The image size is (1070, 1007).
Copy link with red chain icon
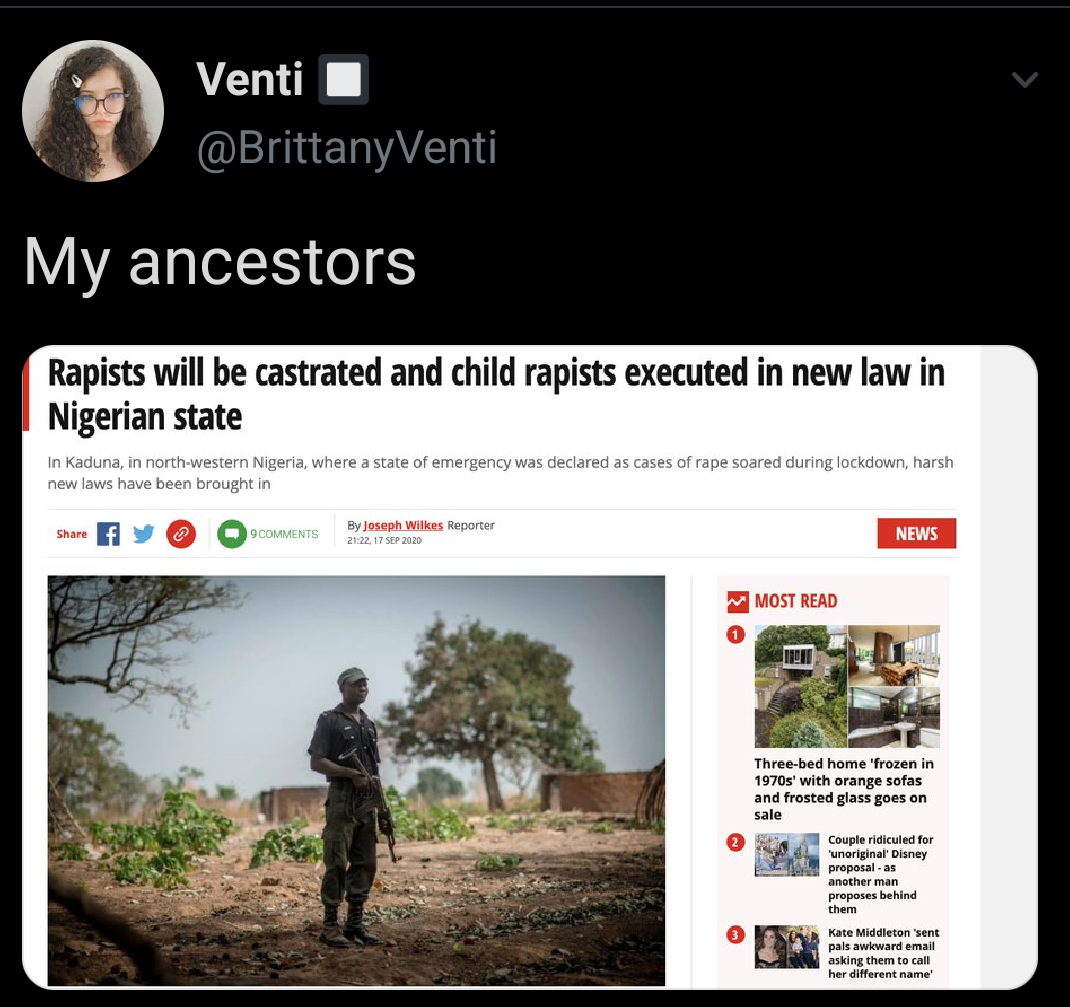pos(181,534)
